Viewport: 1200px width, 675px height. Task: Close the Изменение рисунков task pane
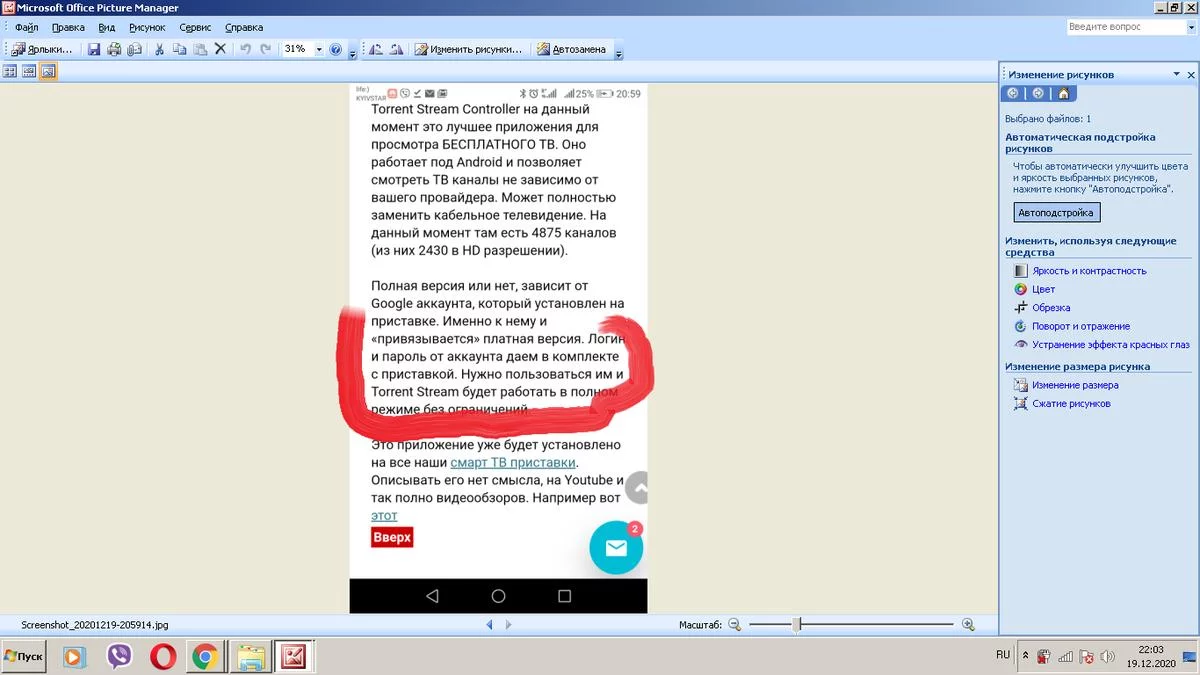click(1191, 75)
